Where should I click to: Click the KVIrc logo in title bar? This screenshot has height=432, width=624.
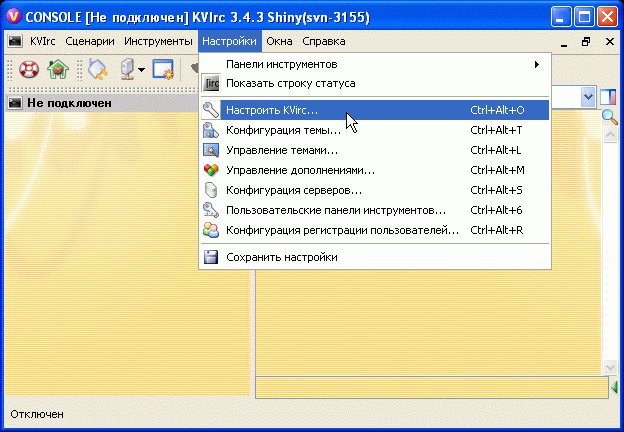14,17
